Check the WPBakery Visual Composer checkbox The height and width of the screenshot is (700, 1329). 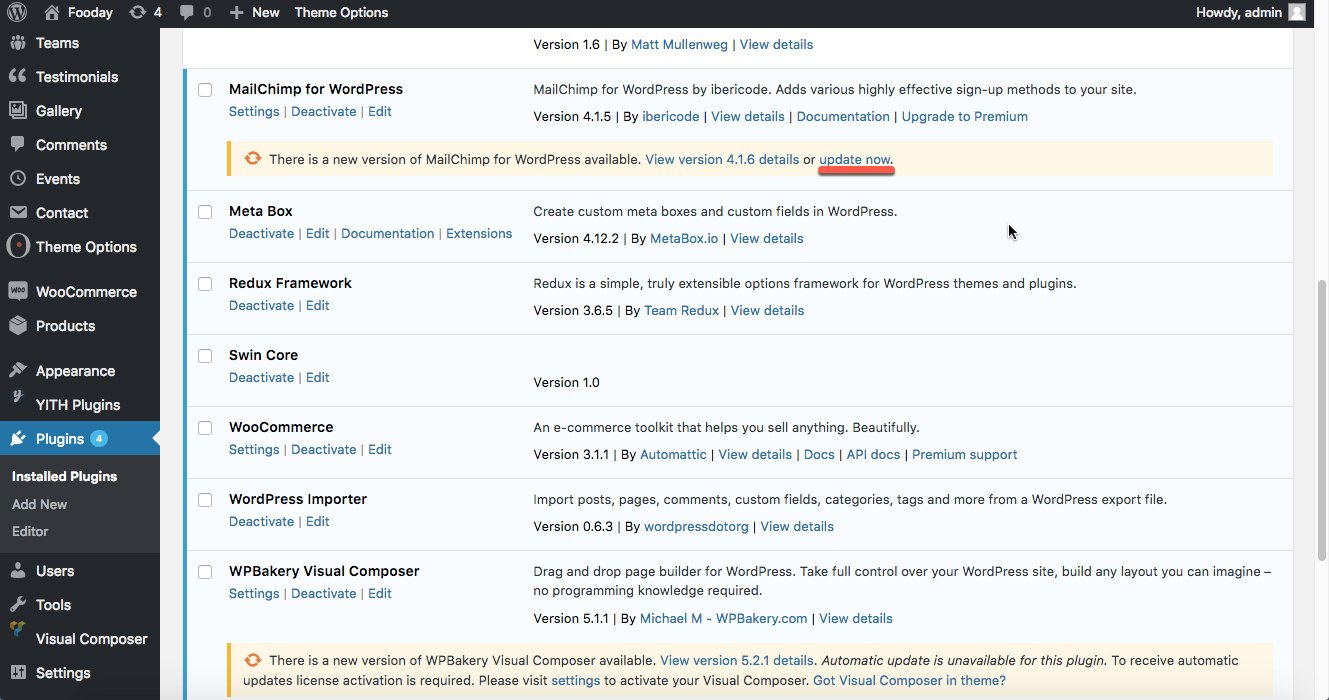[x=205, y=572]
